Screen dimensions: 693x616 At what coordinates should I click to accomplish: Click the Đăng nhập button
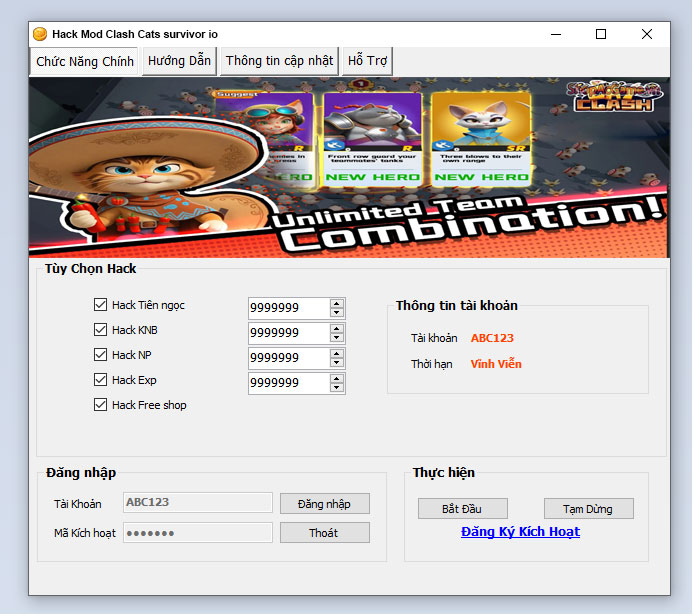(325, 504)
